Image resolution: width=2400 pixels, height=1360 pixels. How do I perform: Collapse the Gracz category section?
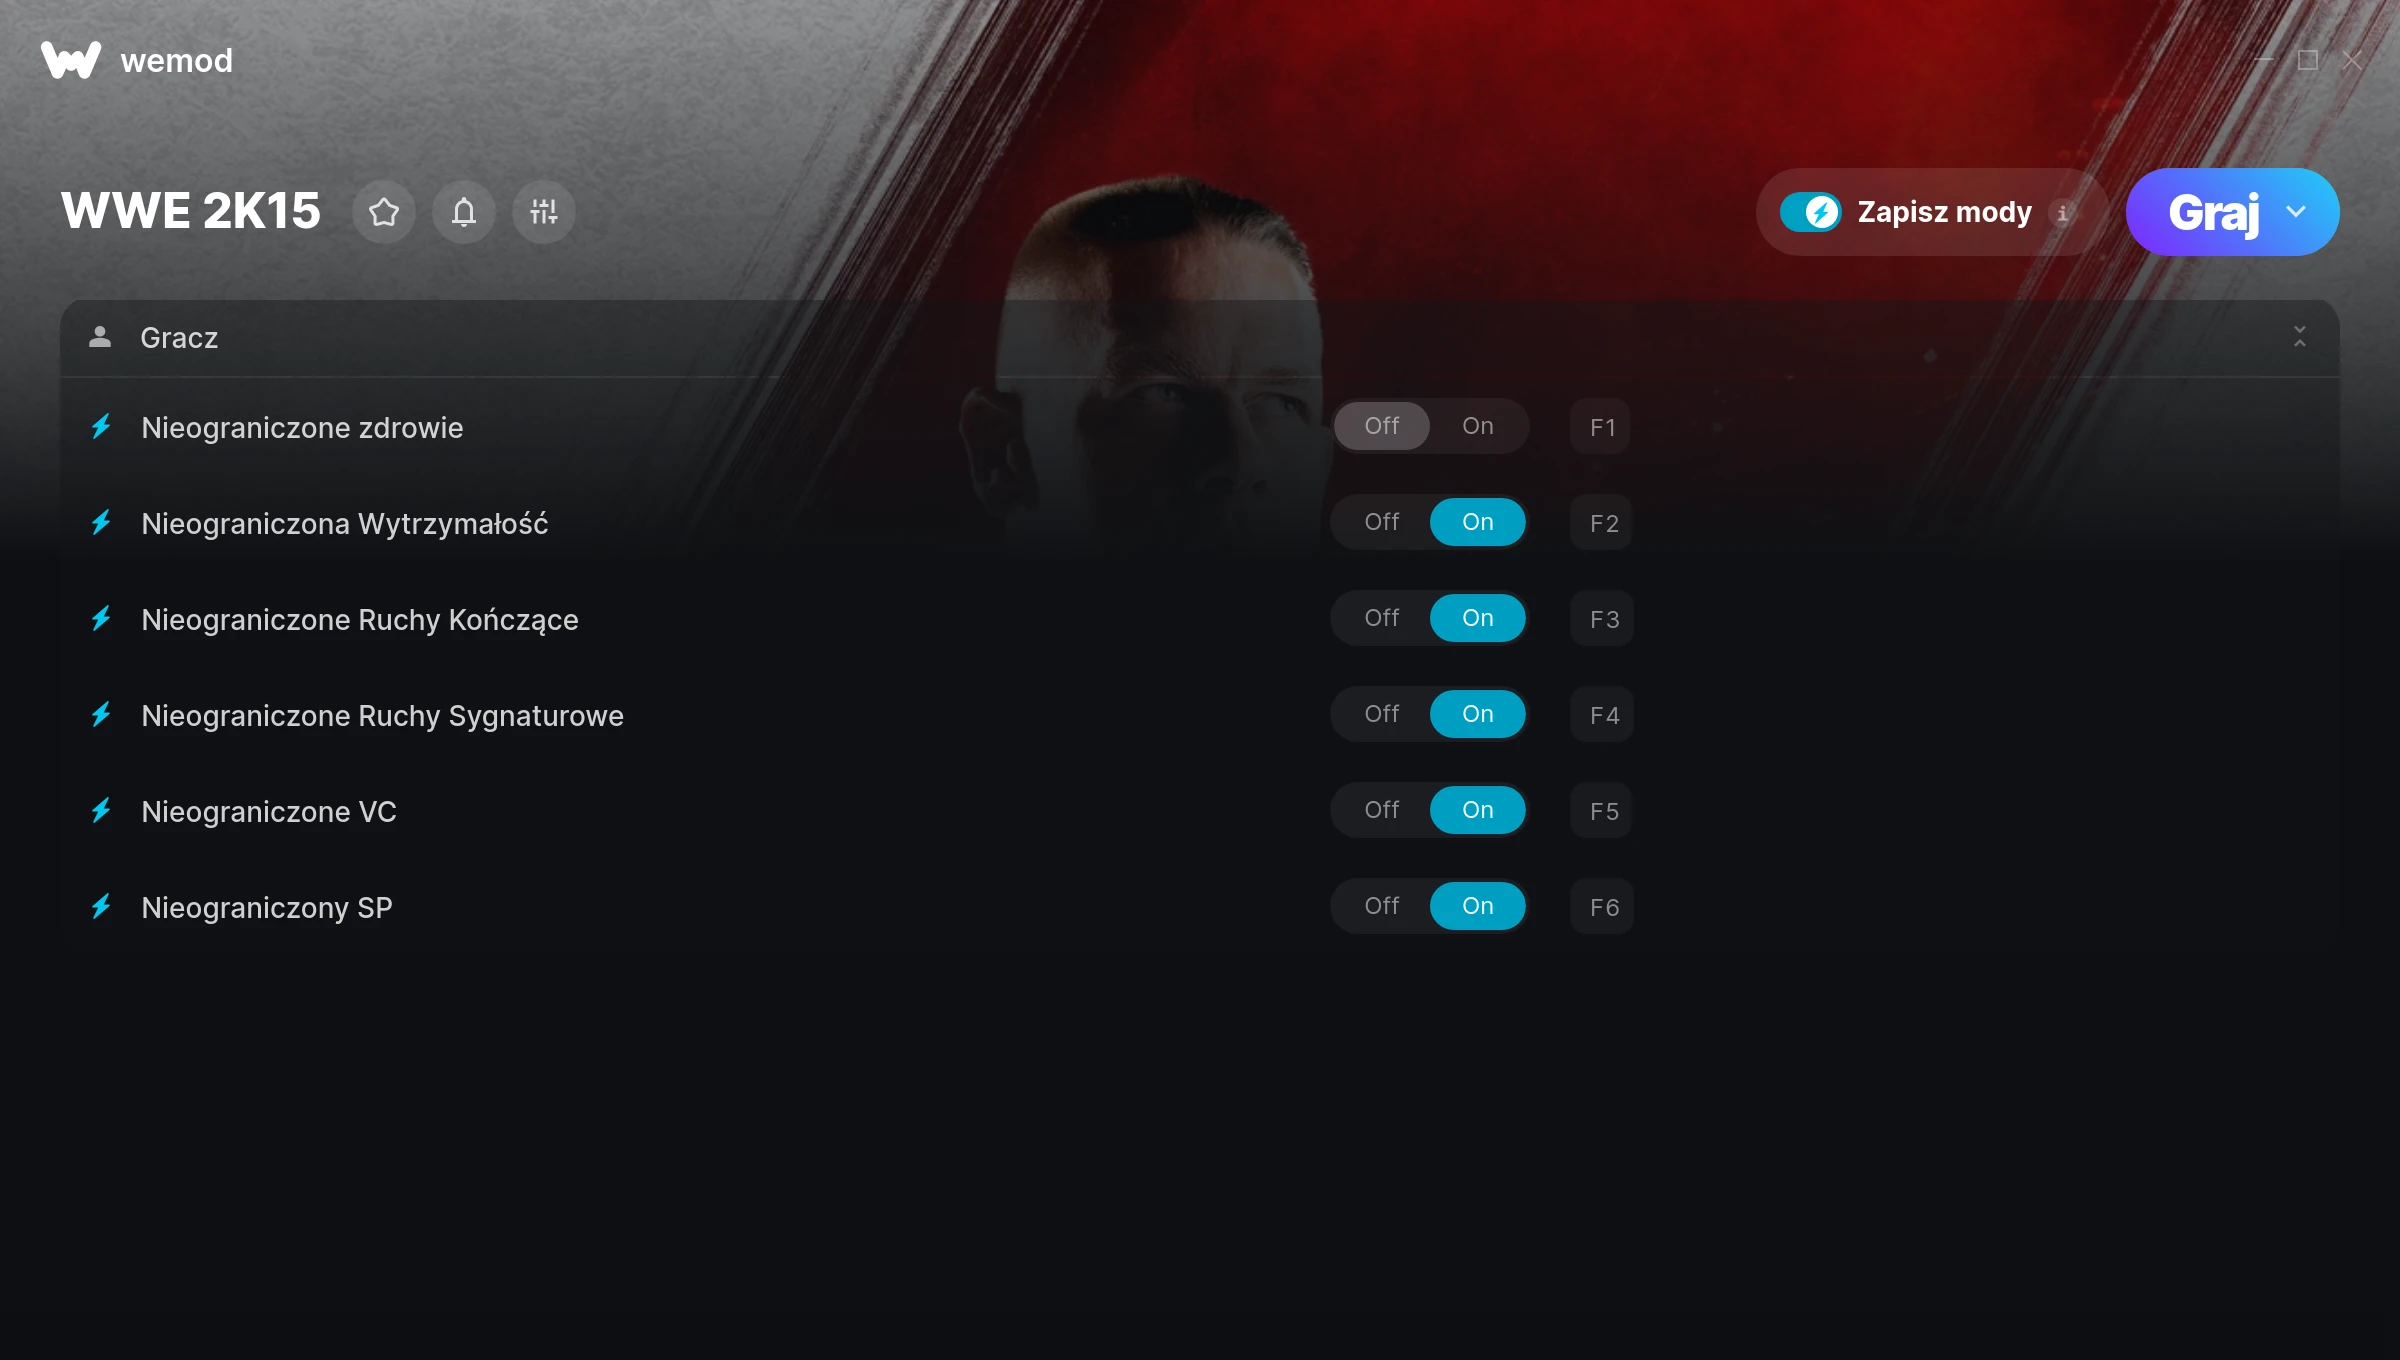[2300, 337]
